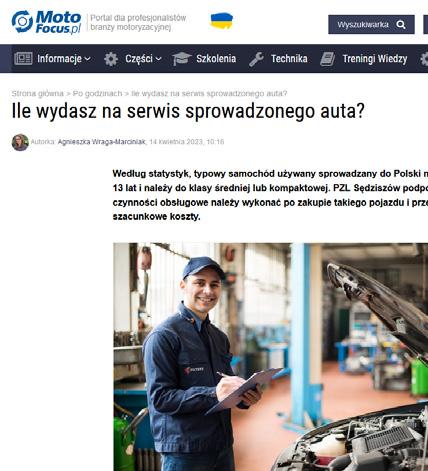Viewport: 428px width, 471px height.
Task: Open Po godzinach breadcrumb link
Action: (x=97, y=94)
